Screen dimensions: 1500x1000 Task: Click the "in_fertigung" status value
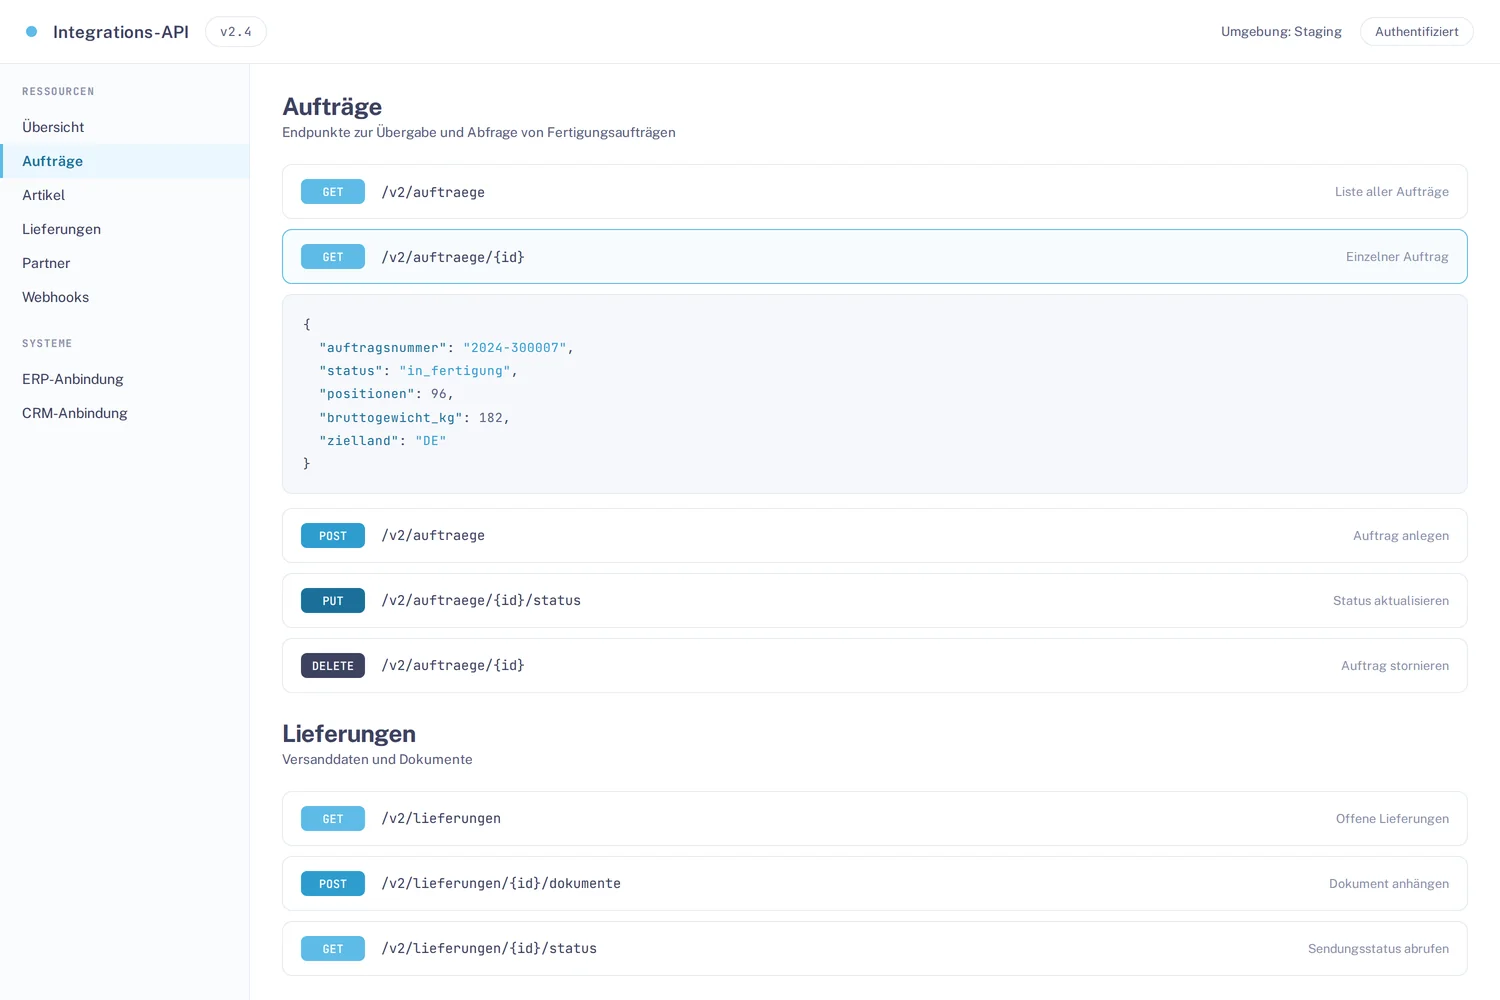click(x=455, y=371)
